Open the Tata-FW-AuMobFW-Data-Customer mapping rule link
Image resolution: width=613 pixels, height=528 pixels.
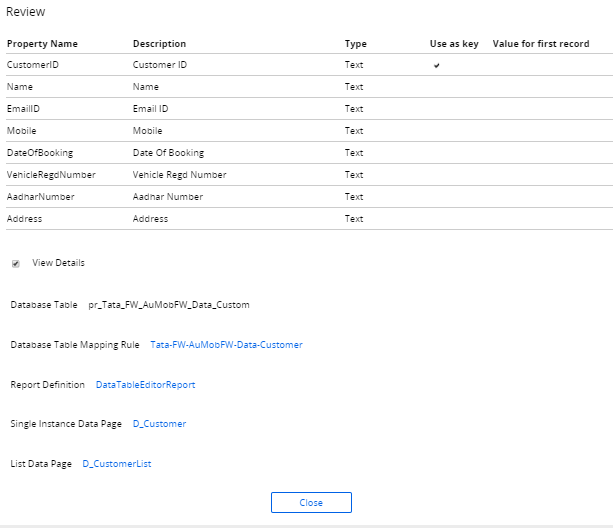click(x=226, y=345)
